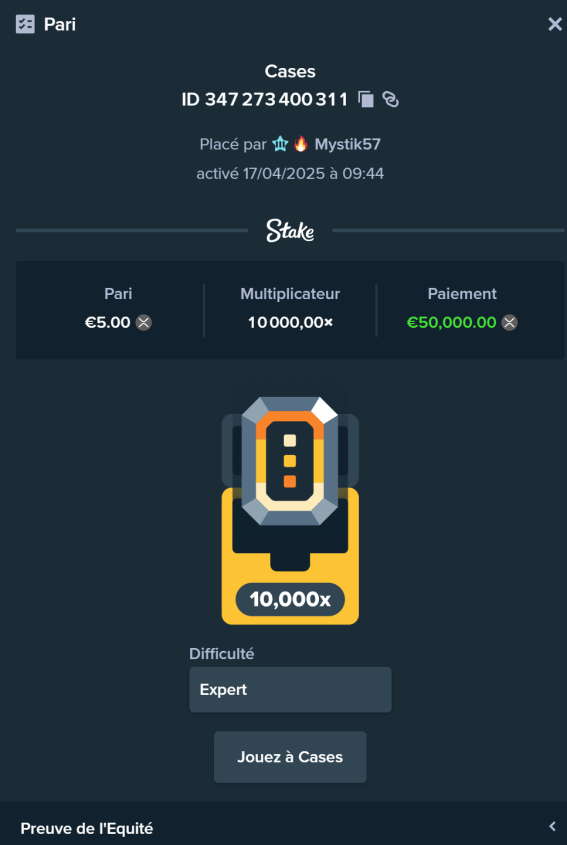Screen dimensions: 567x845
Task: Click the 10,000x multiplier badge
Action: tap(290, 599)
